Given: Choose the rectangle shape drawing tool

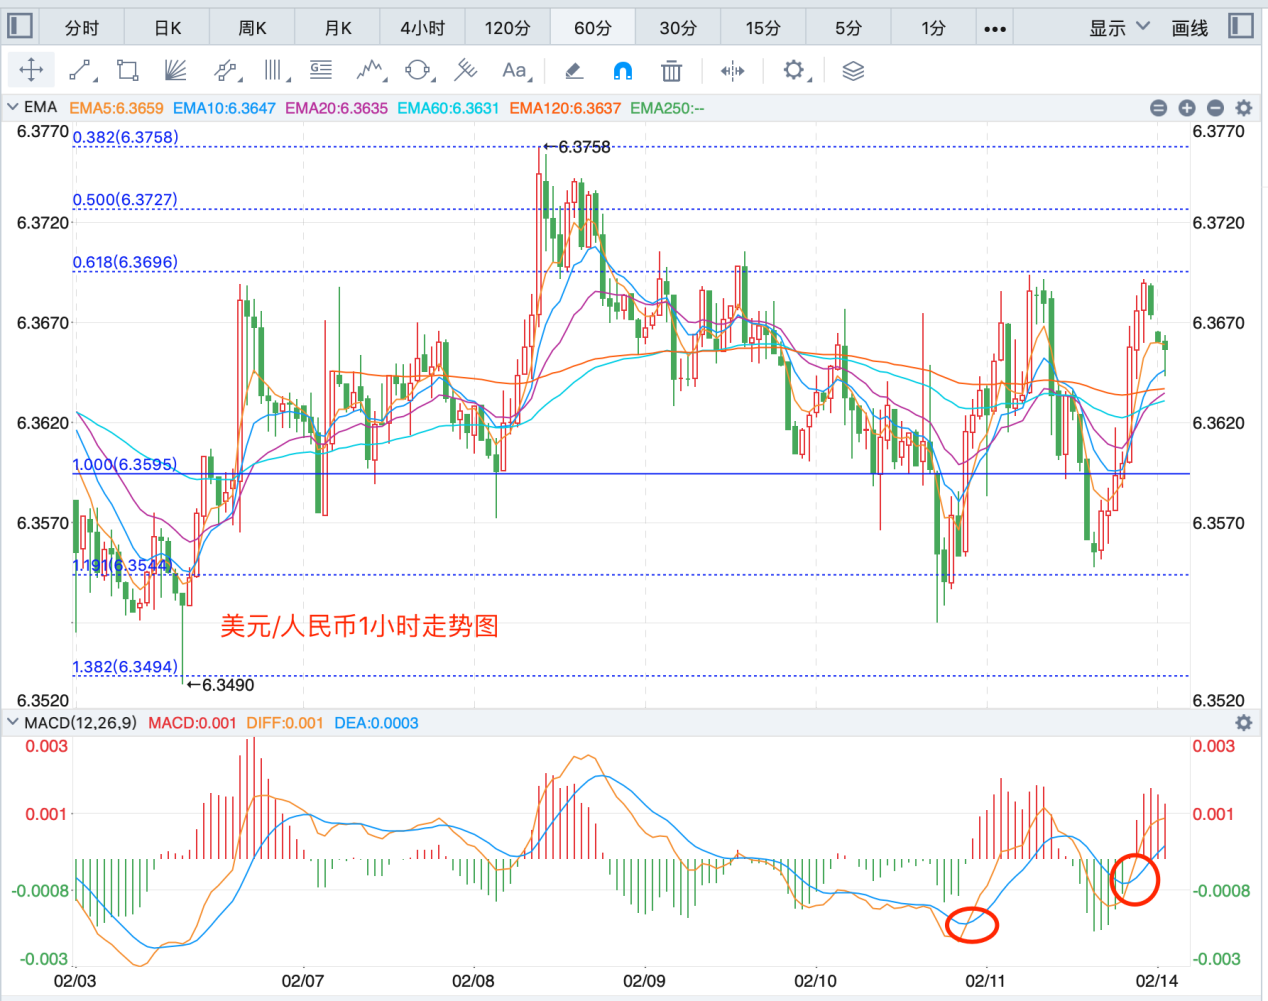Looking at the screenshot, I should [x=127, y=70].
